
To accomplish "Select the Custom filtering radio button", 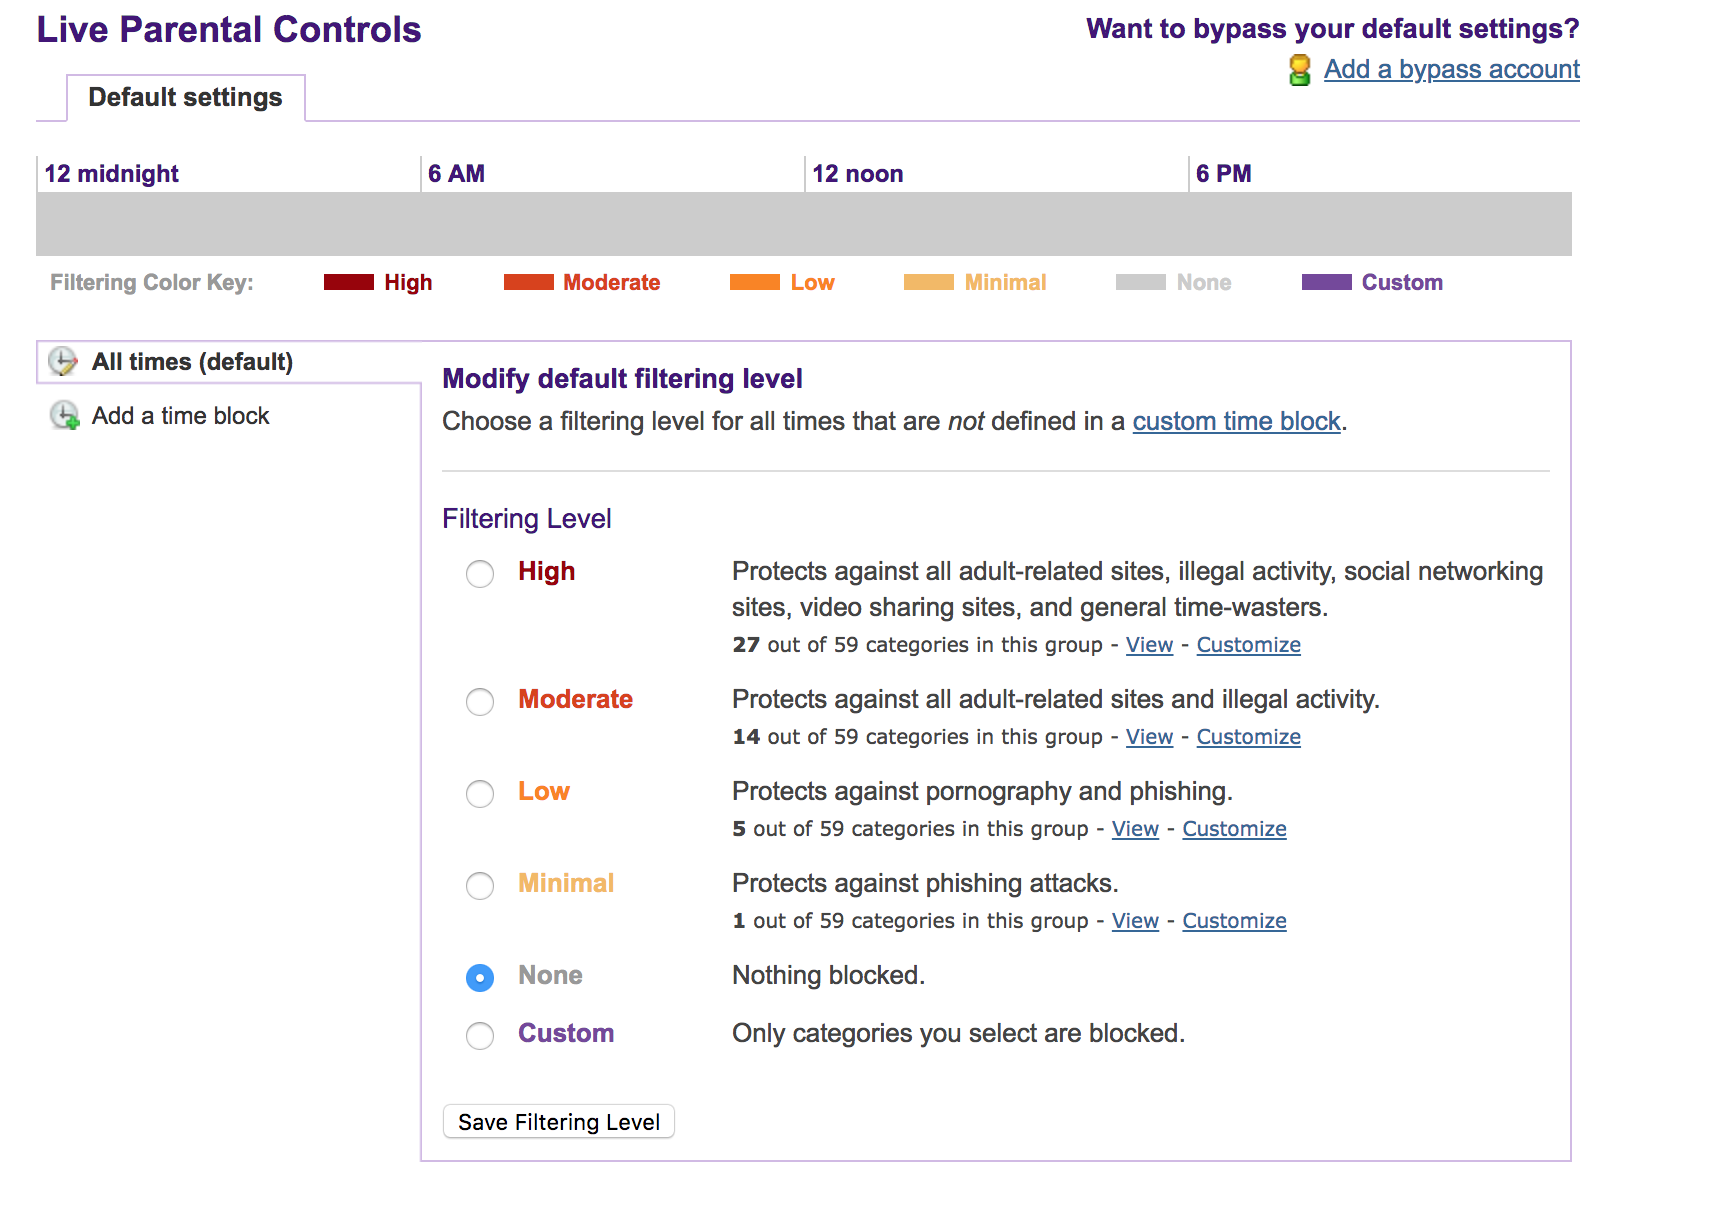I will (x=480, y=1036).
